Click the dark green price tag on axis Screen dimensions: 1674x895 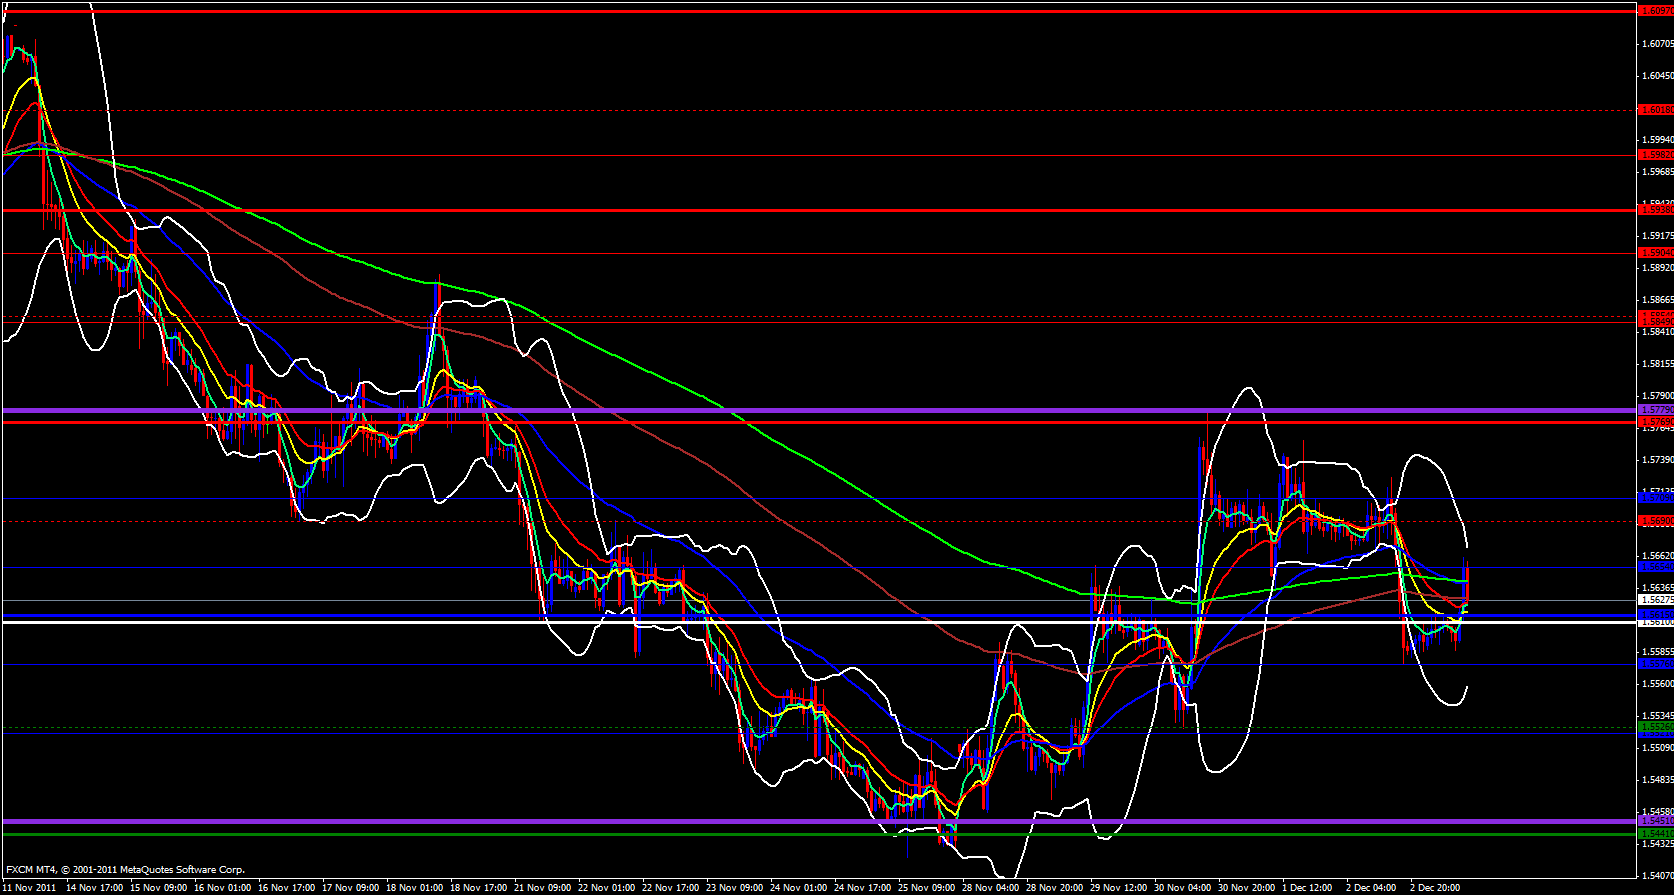[1656, 833]
